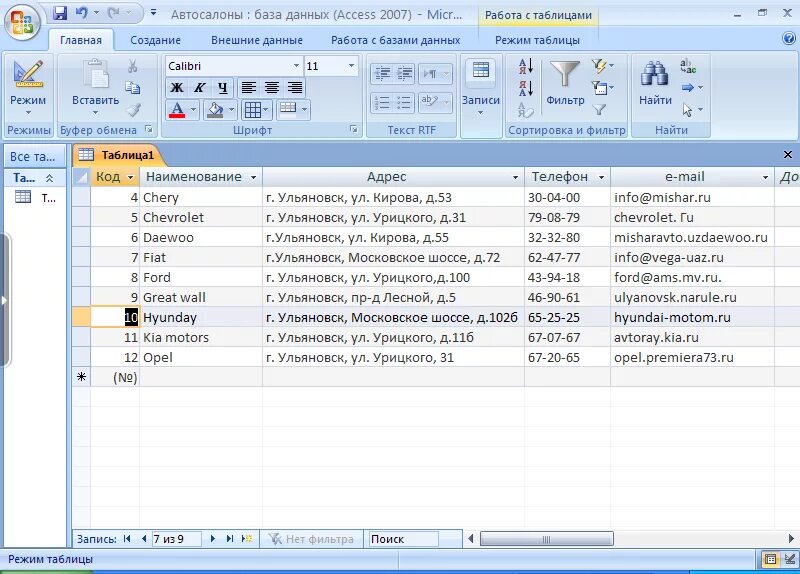800x574 pixels.
Task: Switch to datasheet view in status bar
Action: click(x=770, y=559)
